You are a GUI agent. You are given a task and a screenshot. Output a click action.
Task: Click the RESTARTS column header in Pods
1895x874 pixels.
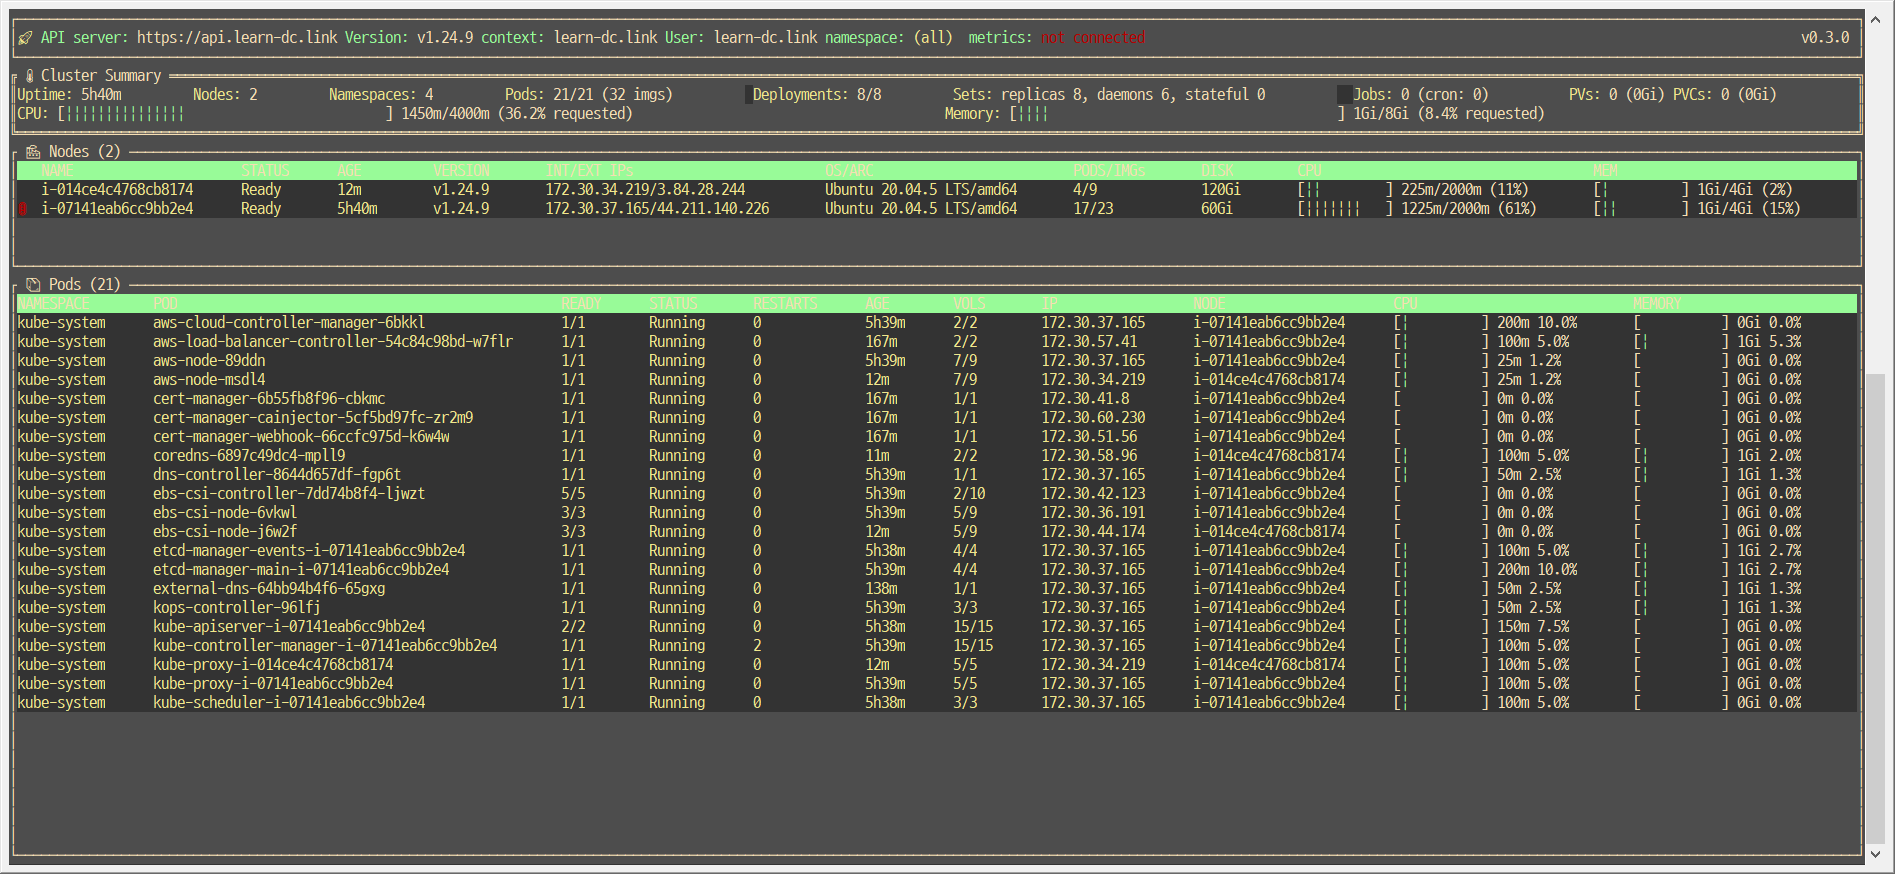tap(785, 304)
